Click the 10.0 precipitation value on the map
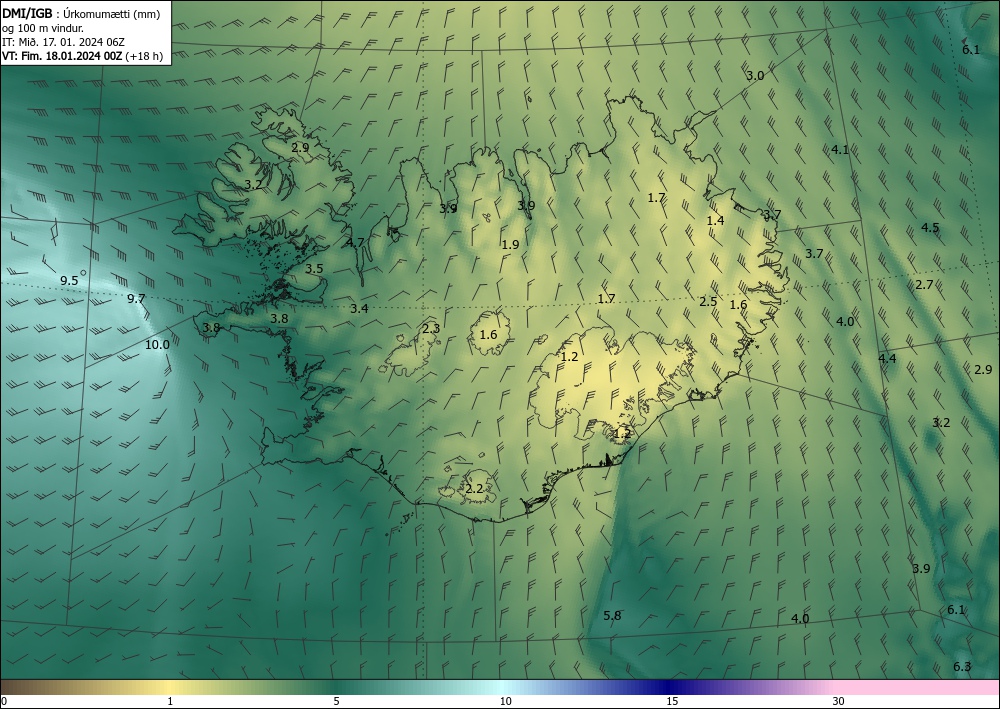Image resolution: width=1000 pixels, height=709 pixels. pos(158,345)
